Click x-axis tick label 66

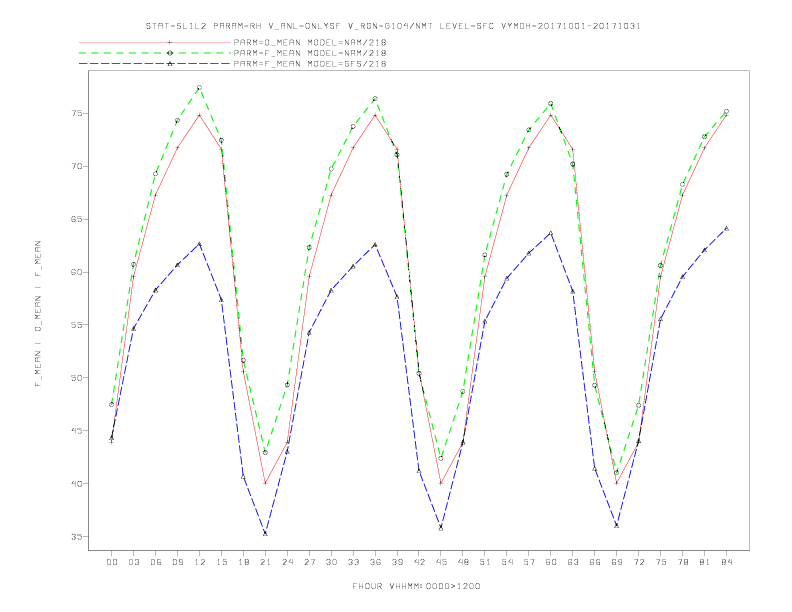(595, 562)
